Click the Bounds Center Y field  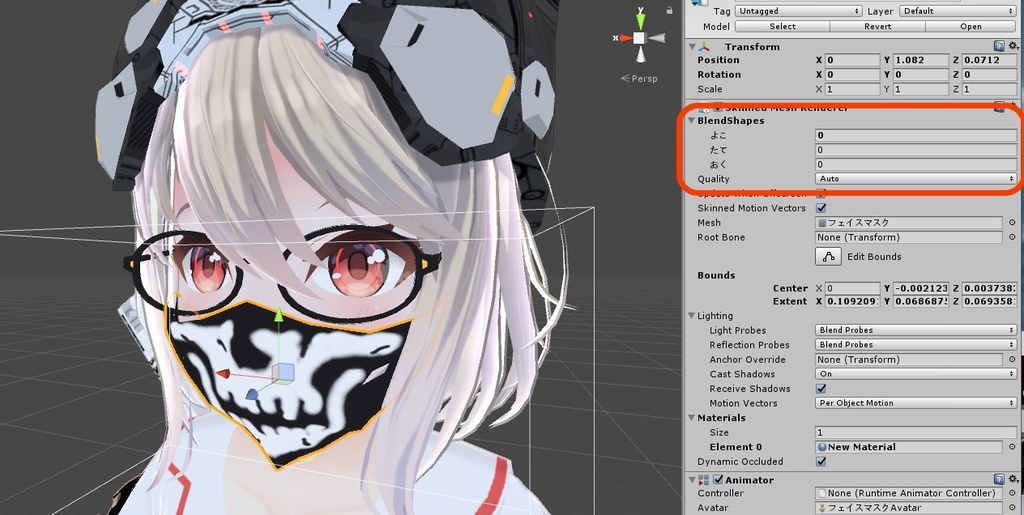(x=921, y=289)
